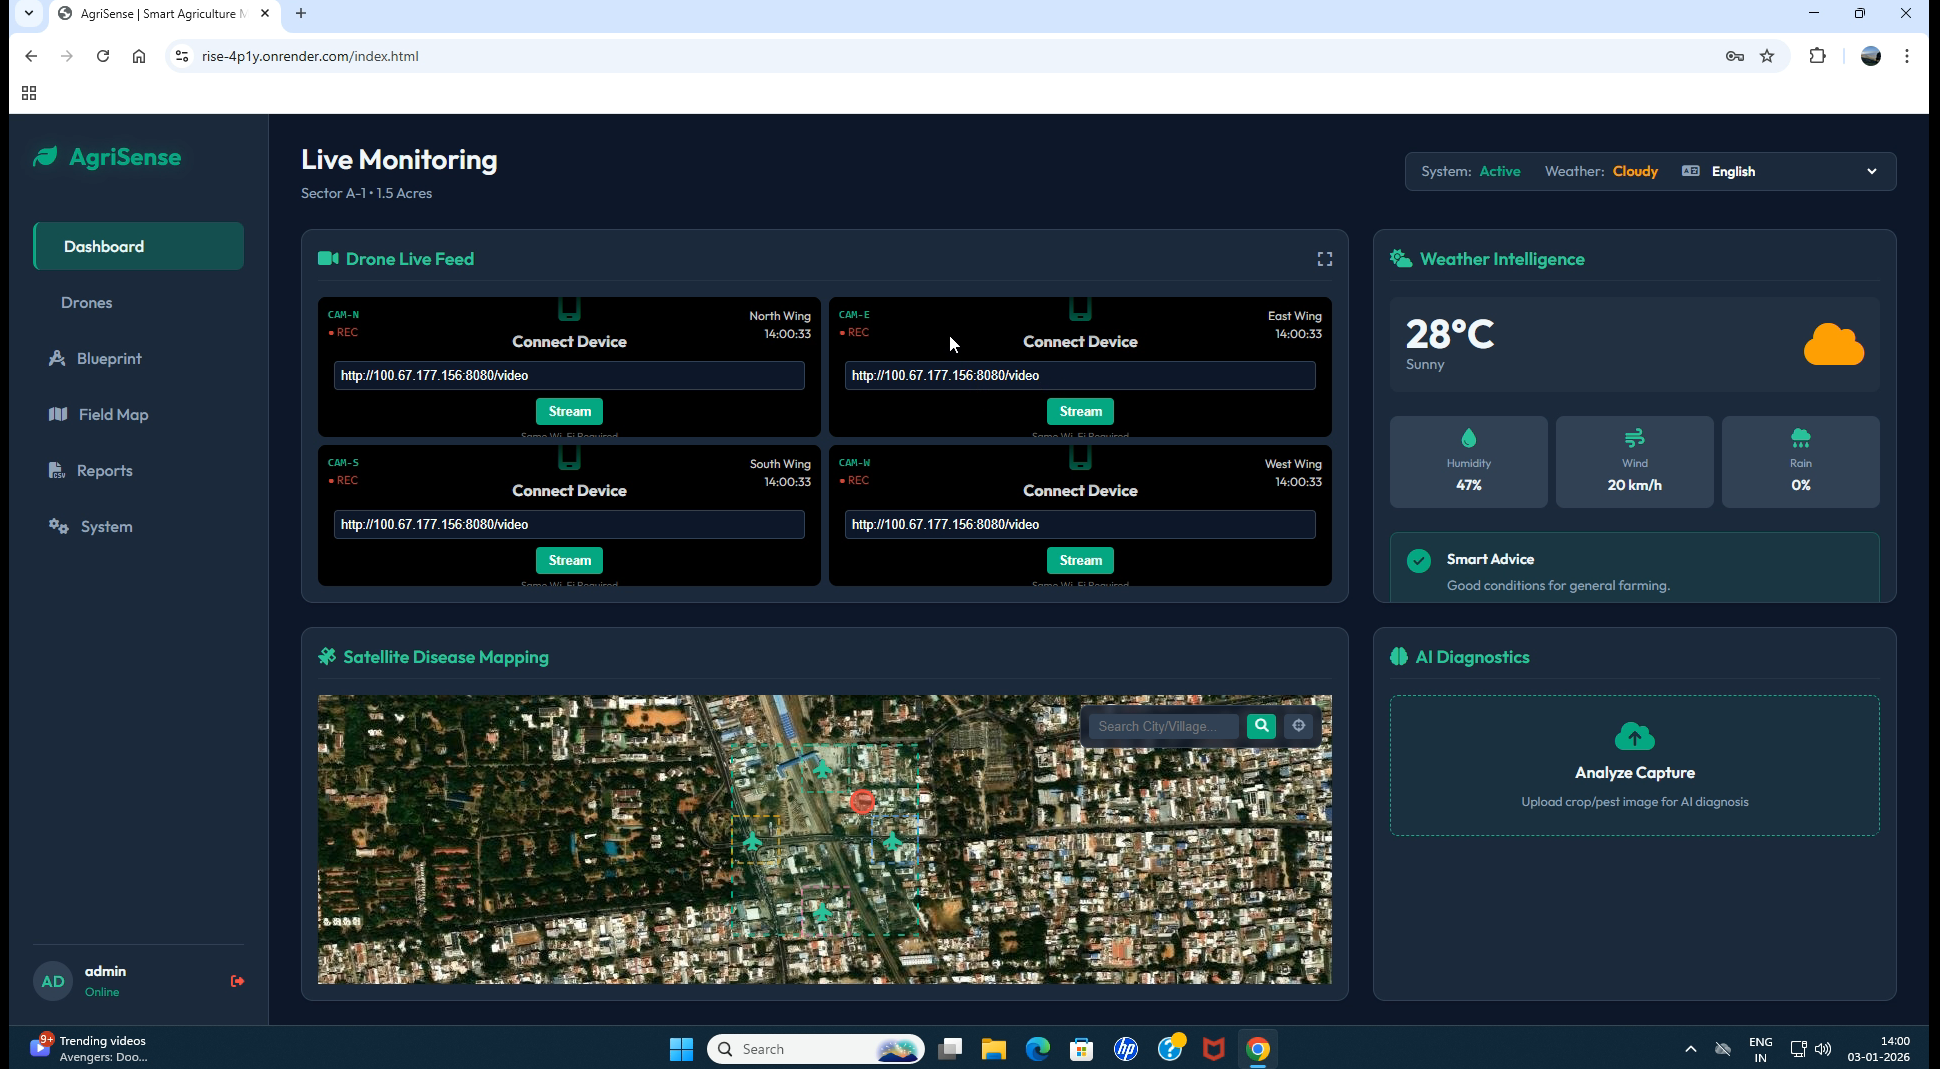This screenshot has height=1069, width=1940.
Task: Show hidden system tray icons
Action: [x=1690, y=1049]
